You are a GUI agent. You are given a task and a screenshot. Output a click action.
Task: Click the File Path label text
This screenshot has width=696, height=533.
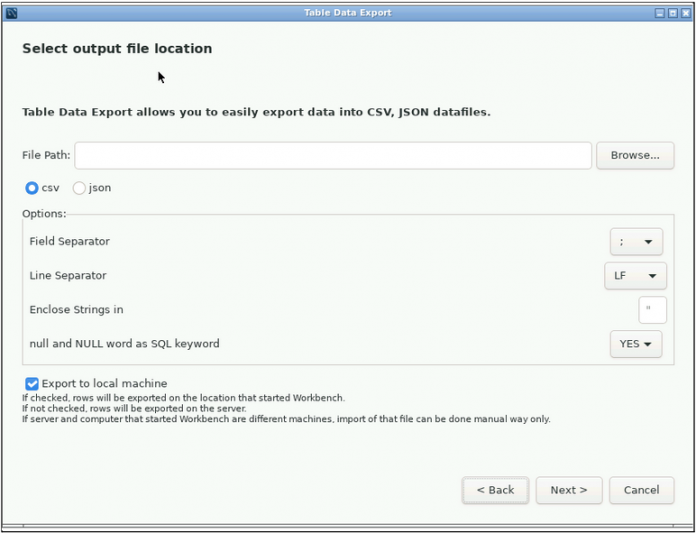coord(46,156)
